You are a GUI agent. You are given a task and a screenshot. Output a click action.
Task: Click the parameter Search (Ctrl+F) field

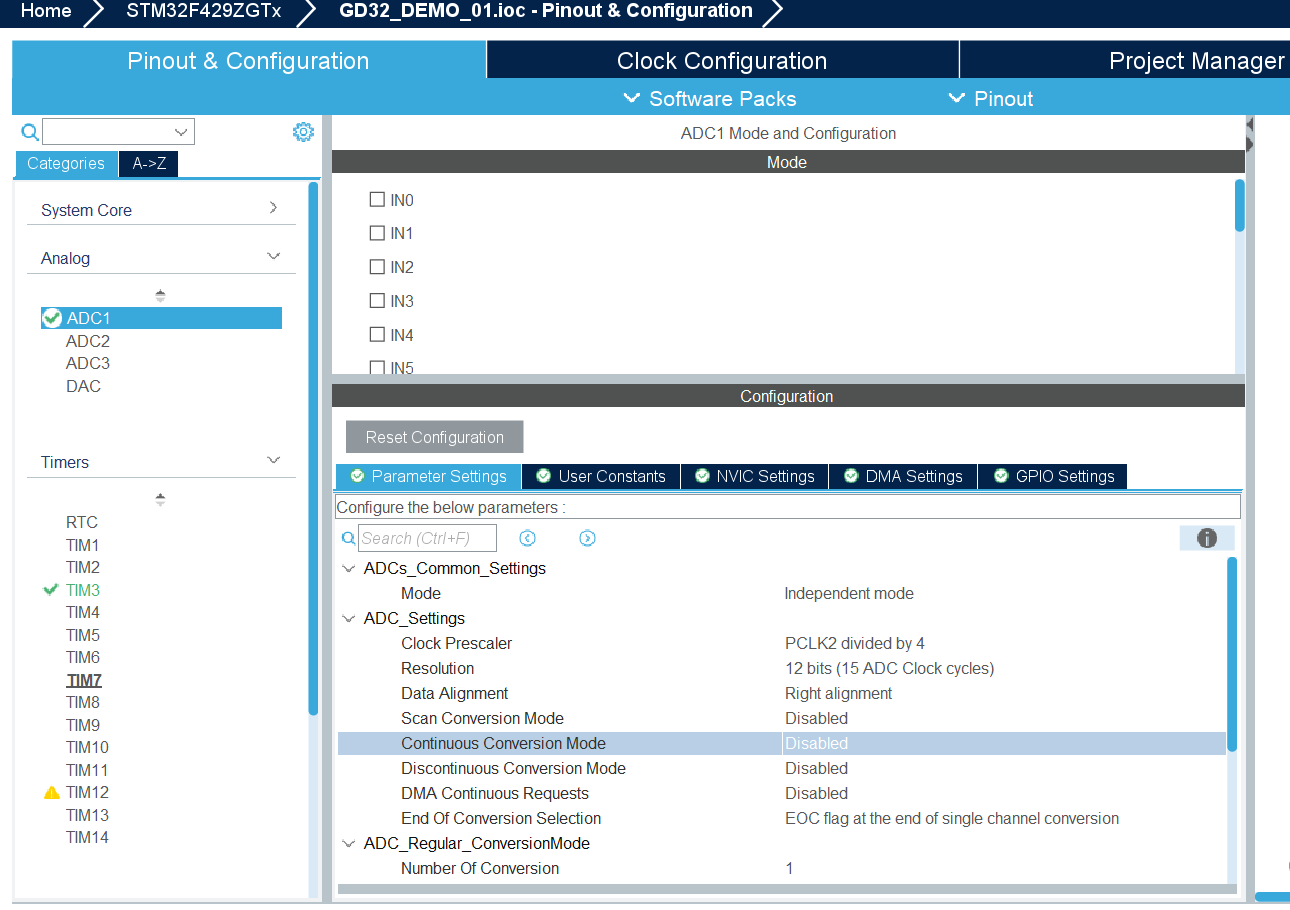428,538
